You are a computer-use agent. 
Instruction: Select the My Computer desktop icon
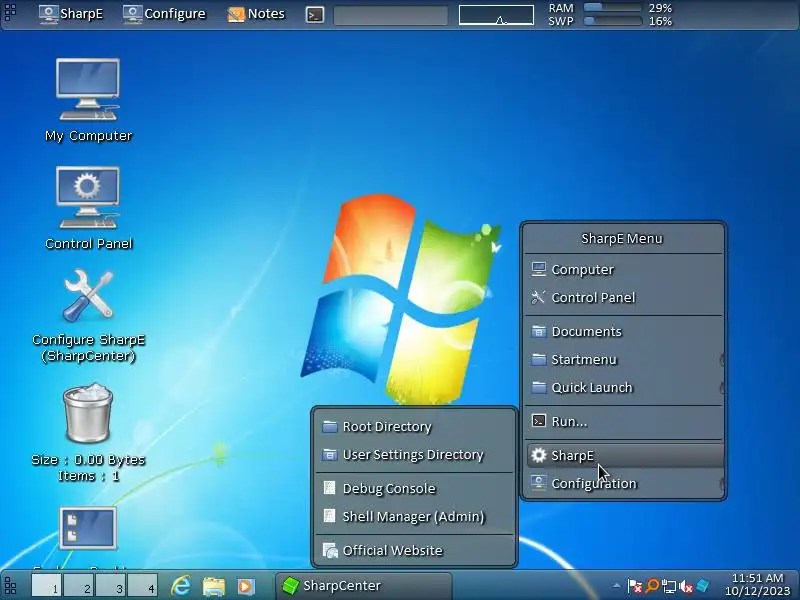tap(88, 99)
